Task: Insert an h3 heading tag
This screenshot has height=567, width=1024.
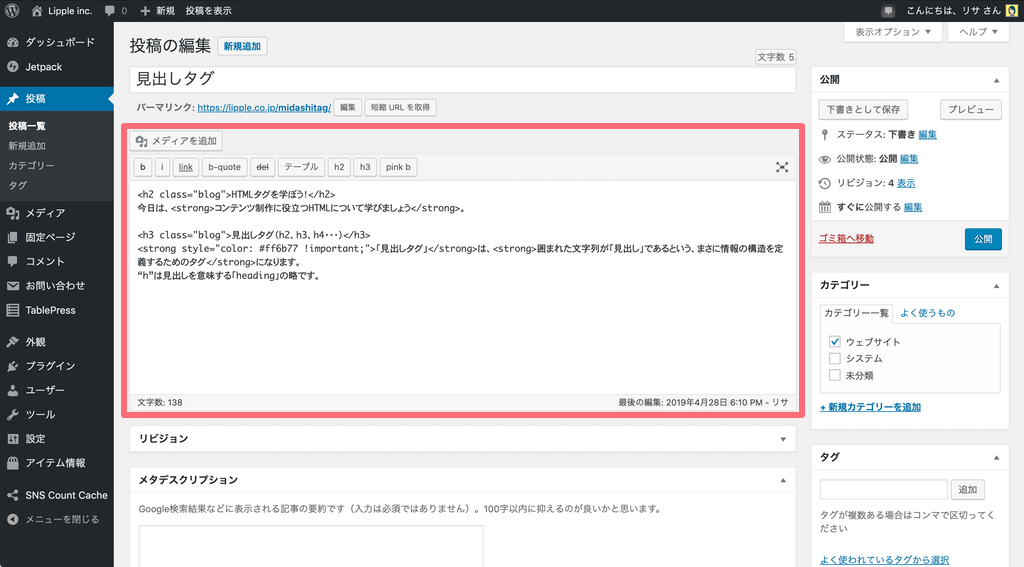Action: [x=365, y=167]
